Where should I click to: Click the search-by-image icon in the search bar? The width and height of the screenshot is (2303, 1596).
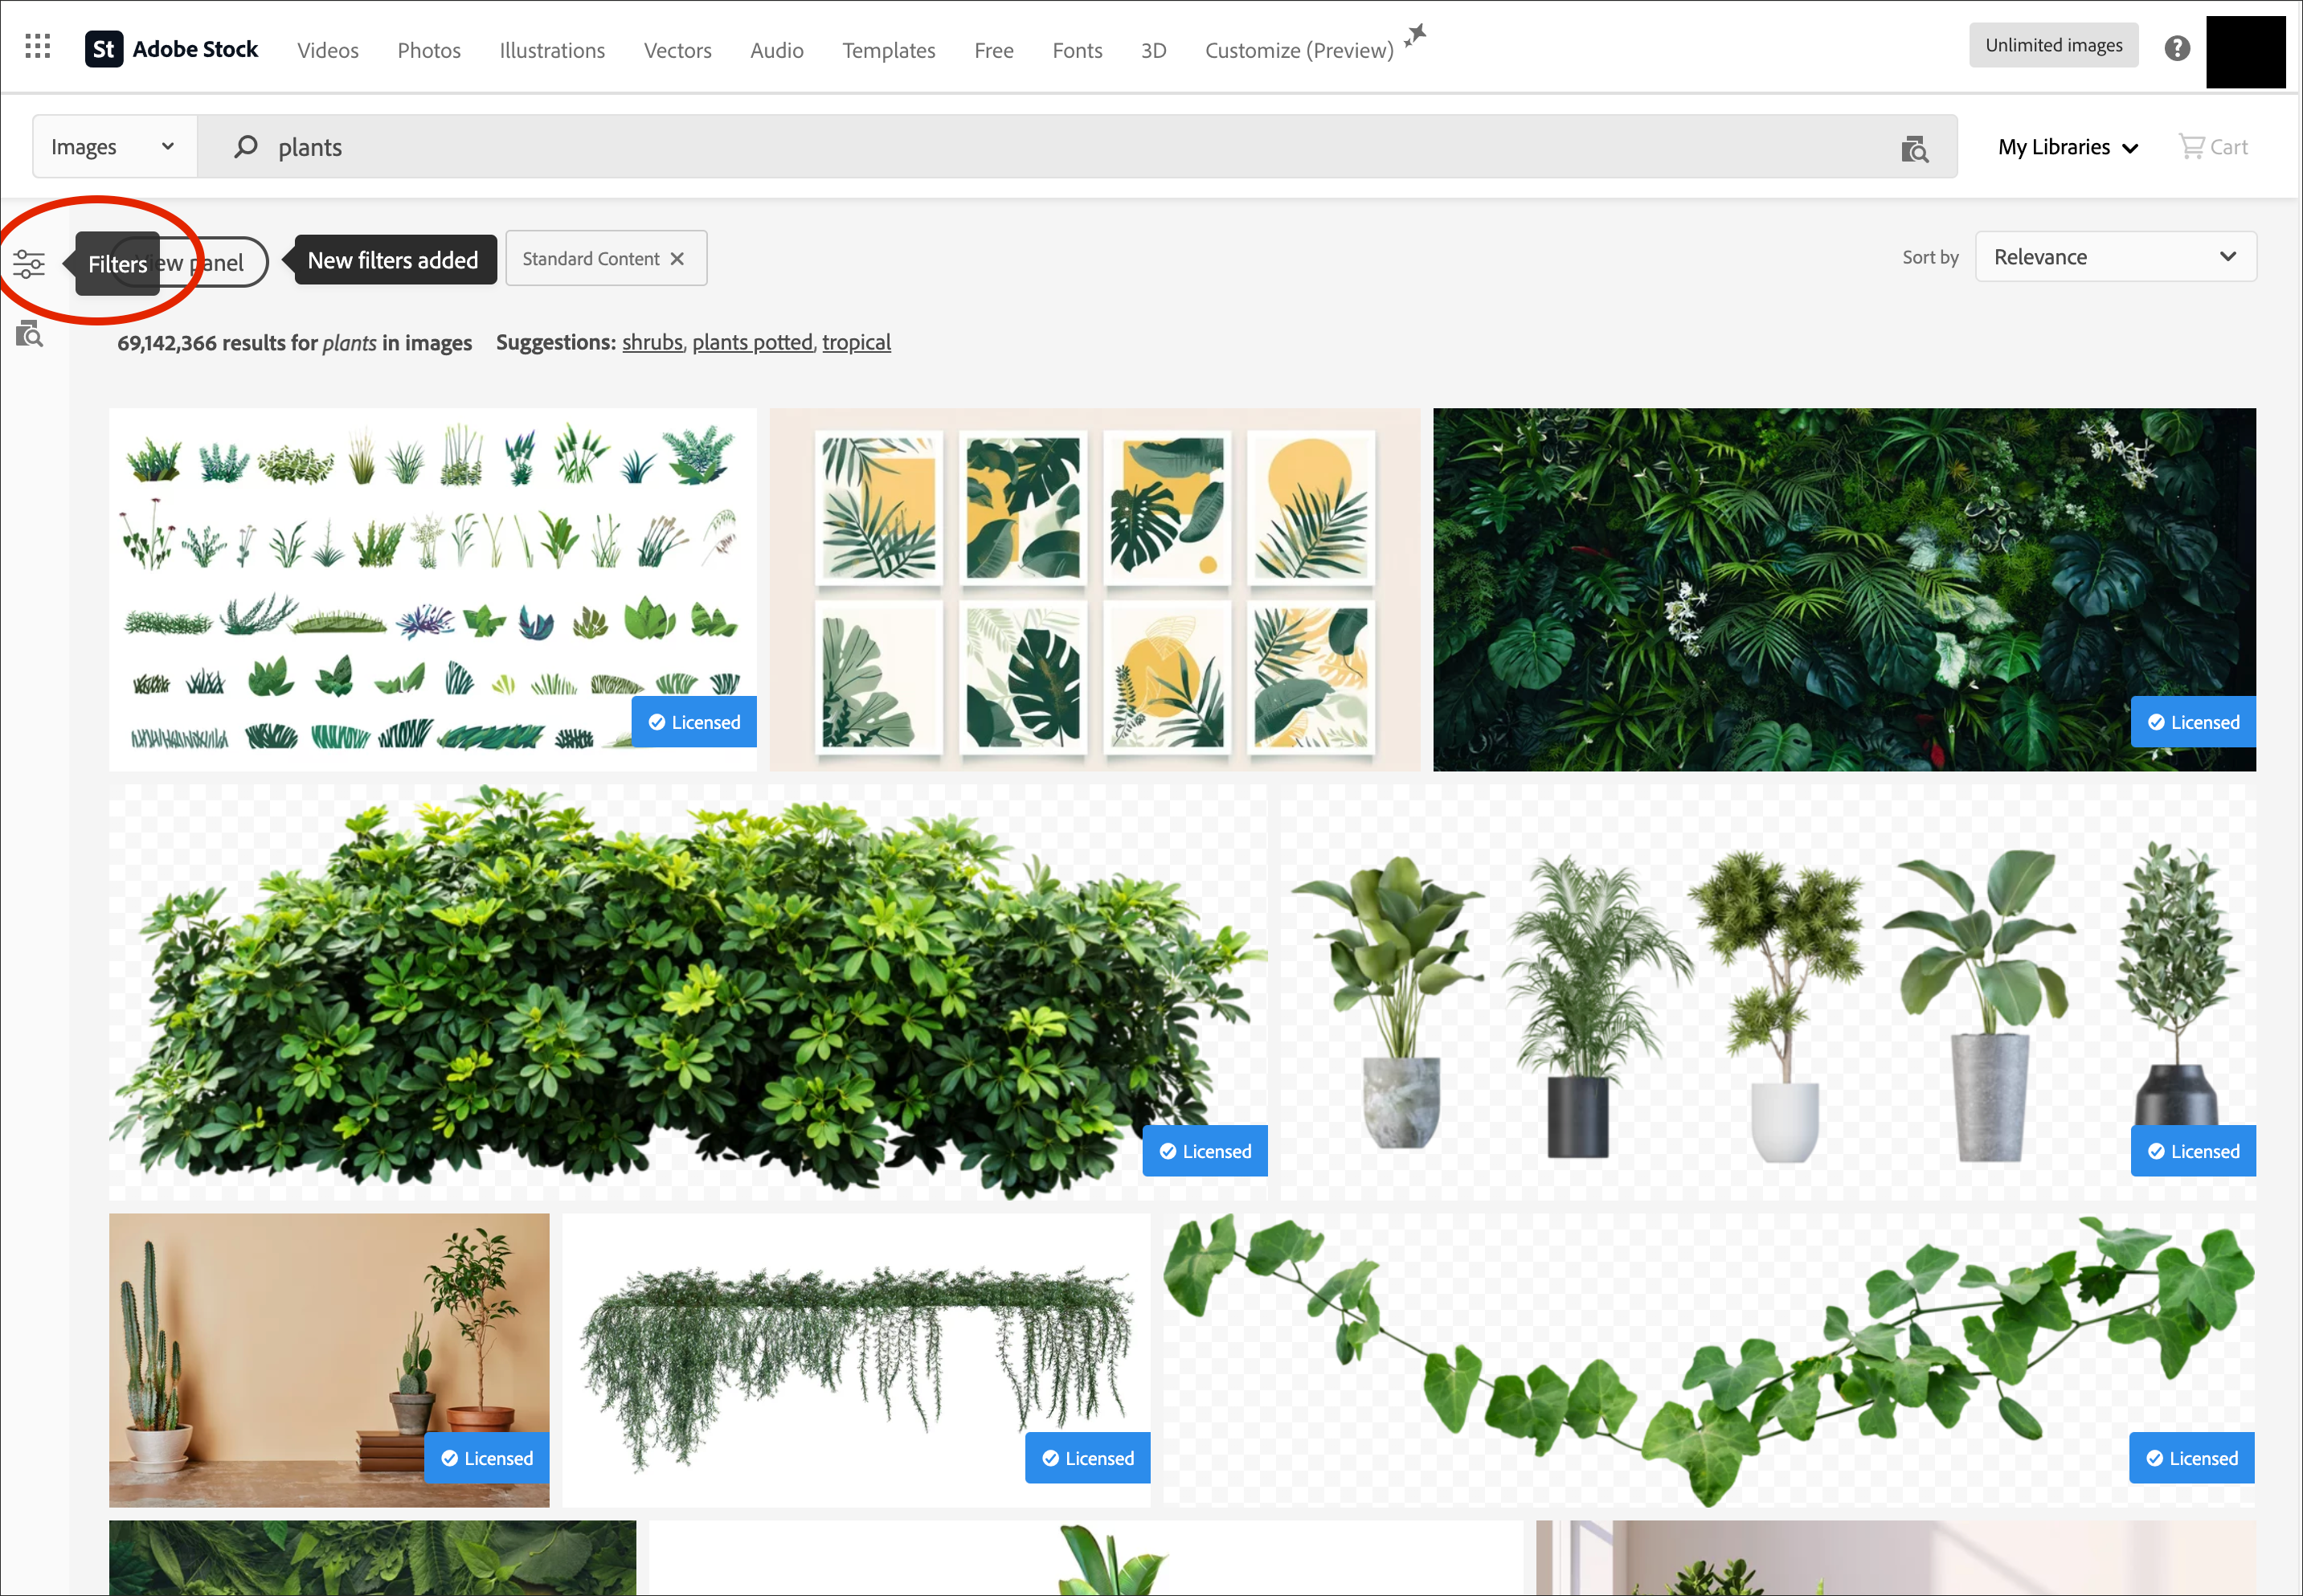1915,148
